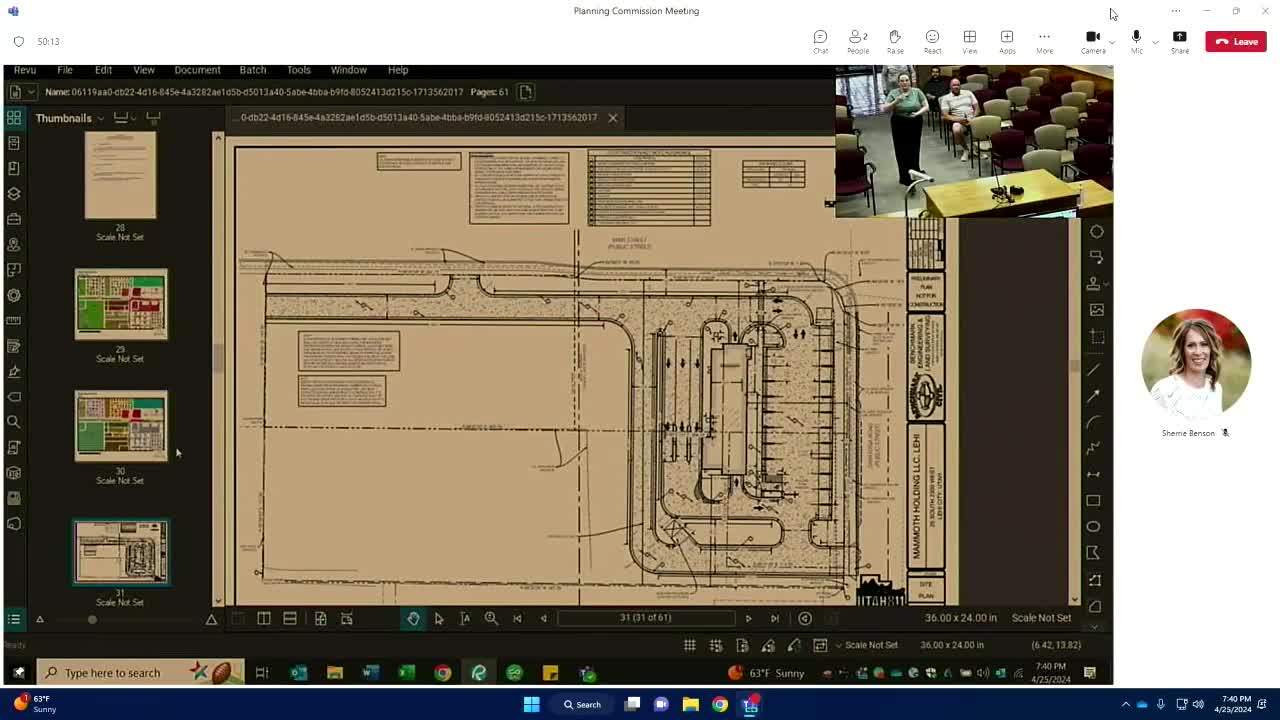Open the Tools menu

point(298,70)
